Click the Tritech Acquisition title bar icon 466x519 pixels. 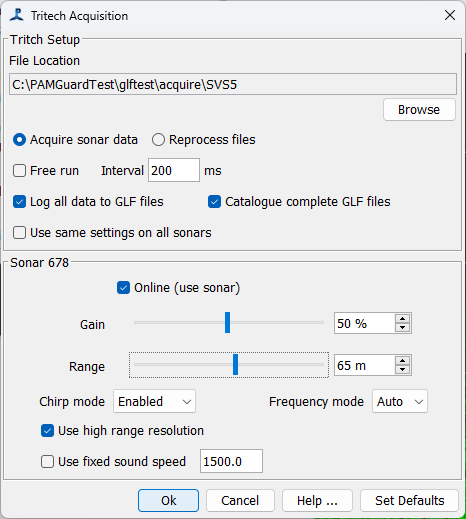tap(17, 15)
